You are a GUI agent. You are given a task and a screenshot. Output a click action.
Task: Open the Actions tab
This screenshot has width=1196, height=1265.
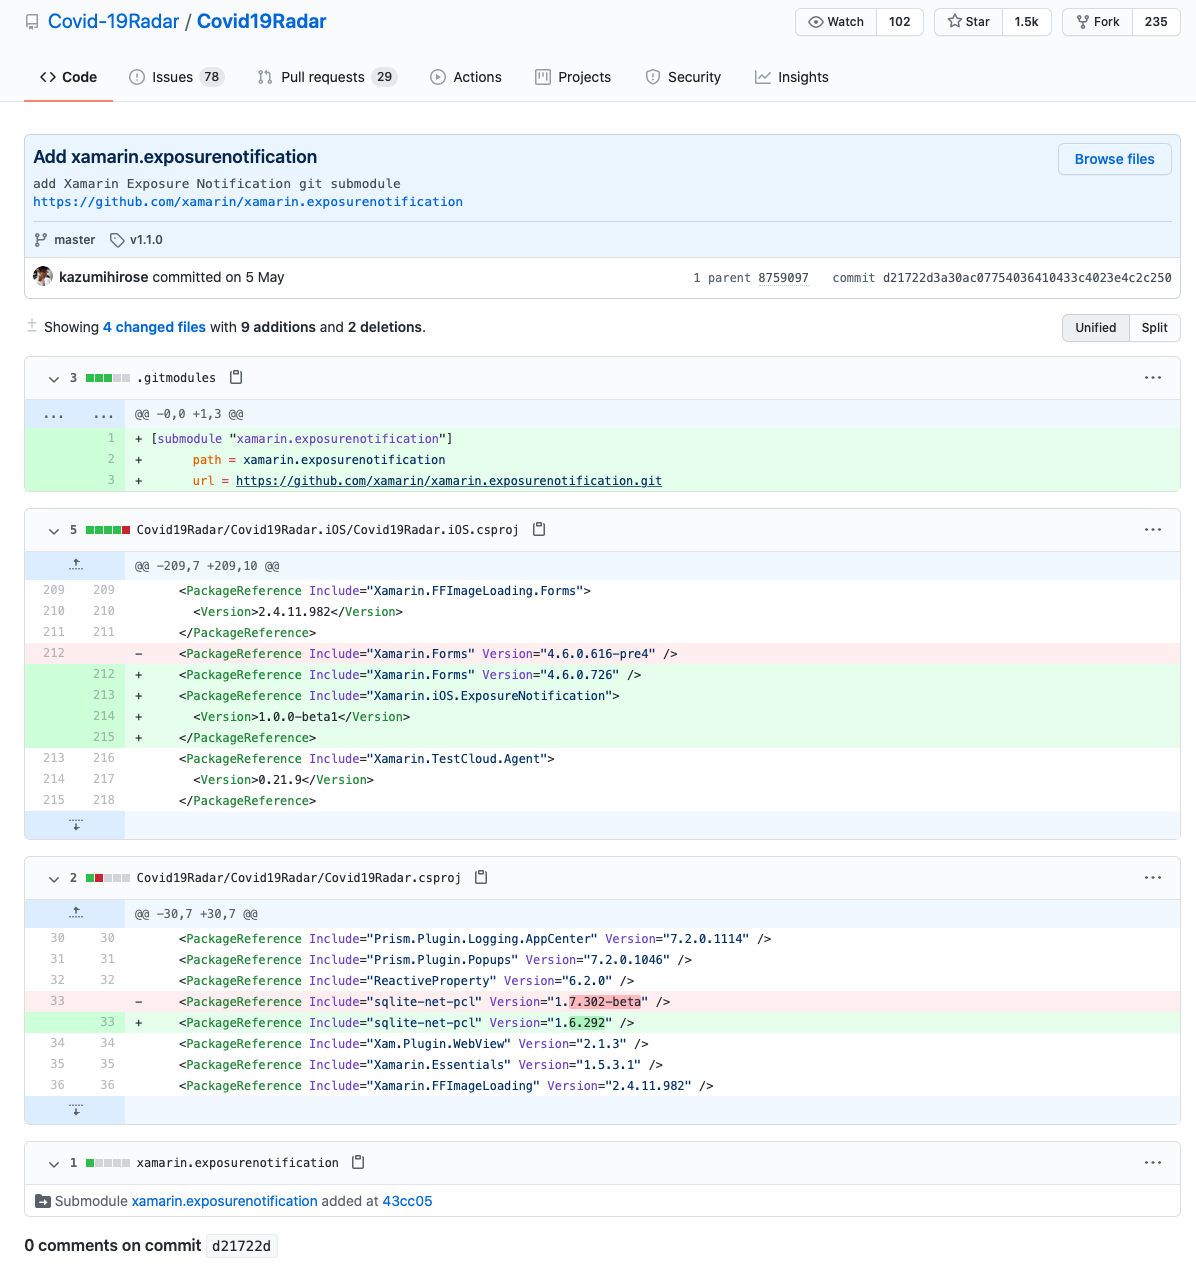click(466, 77)
